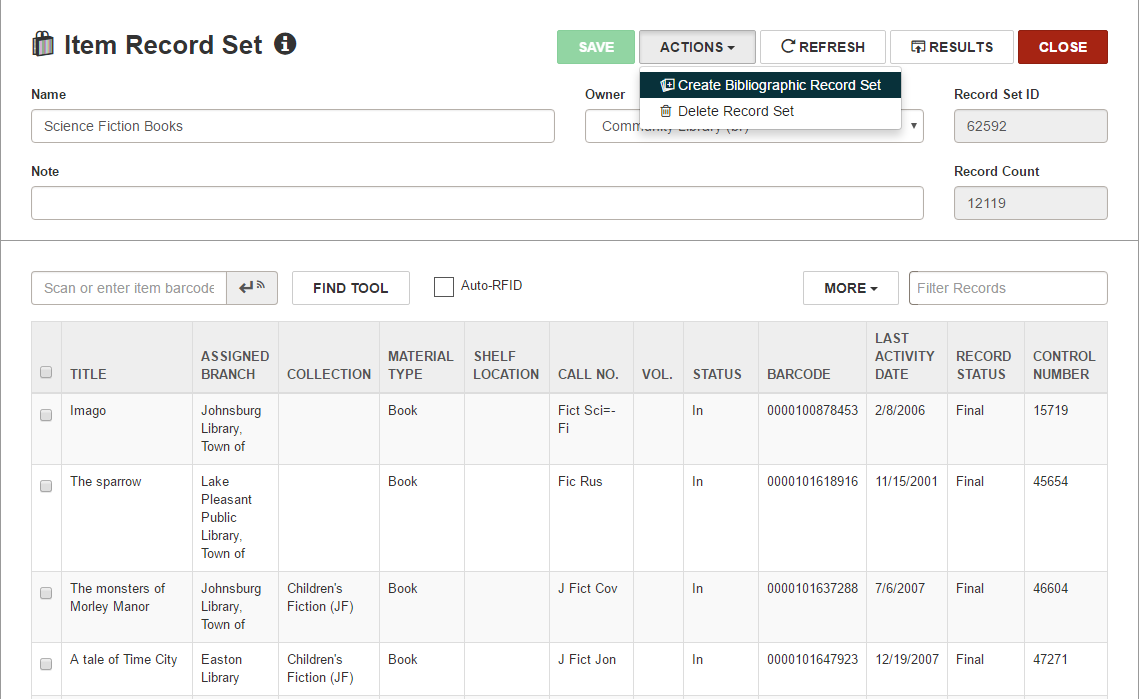Tick the checkbox for The sparrow

point(46,486)
